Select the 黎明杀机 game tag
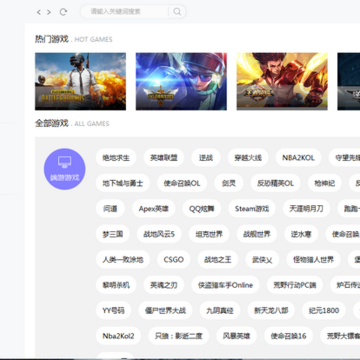Image resolution: width=360 pixels, height=360 pixels. [x=116, y=285]
